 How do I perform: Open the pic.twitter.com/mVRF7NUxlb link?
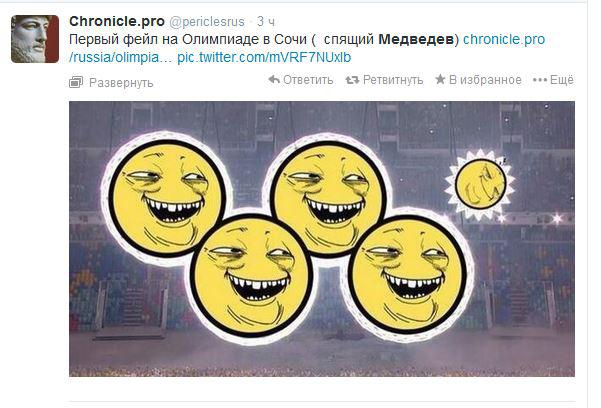pyautogui.click(x=264, y=57)
